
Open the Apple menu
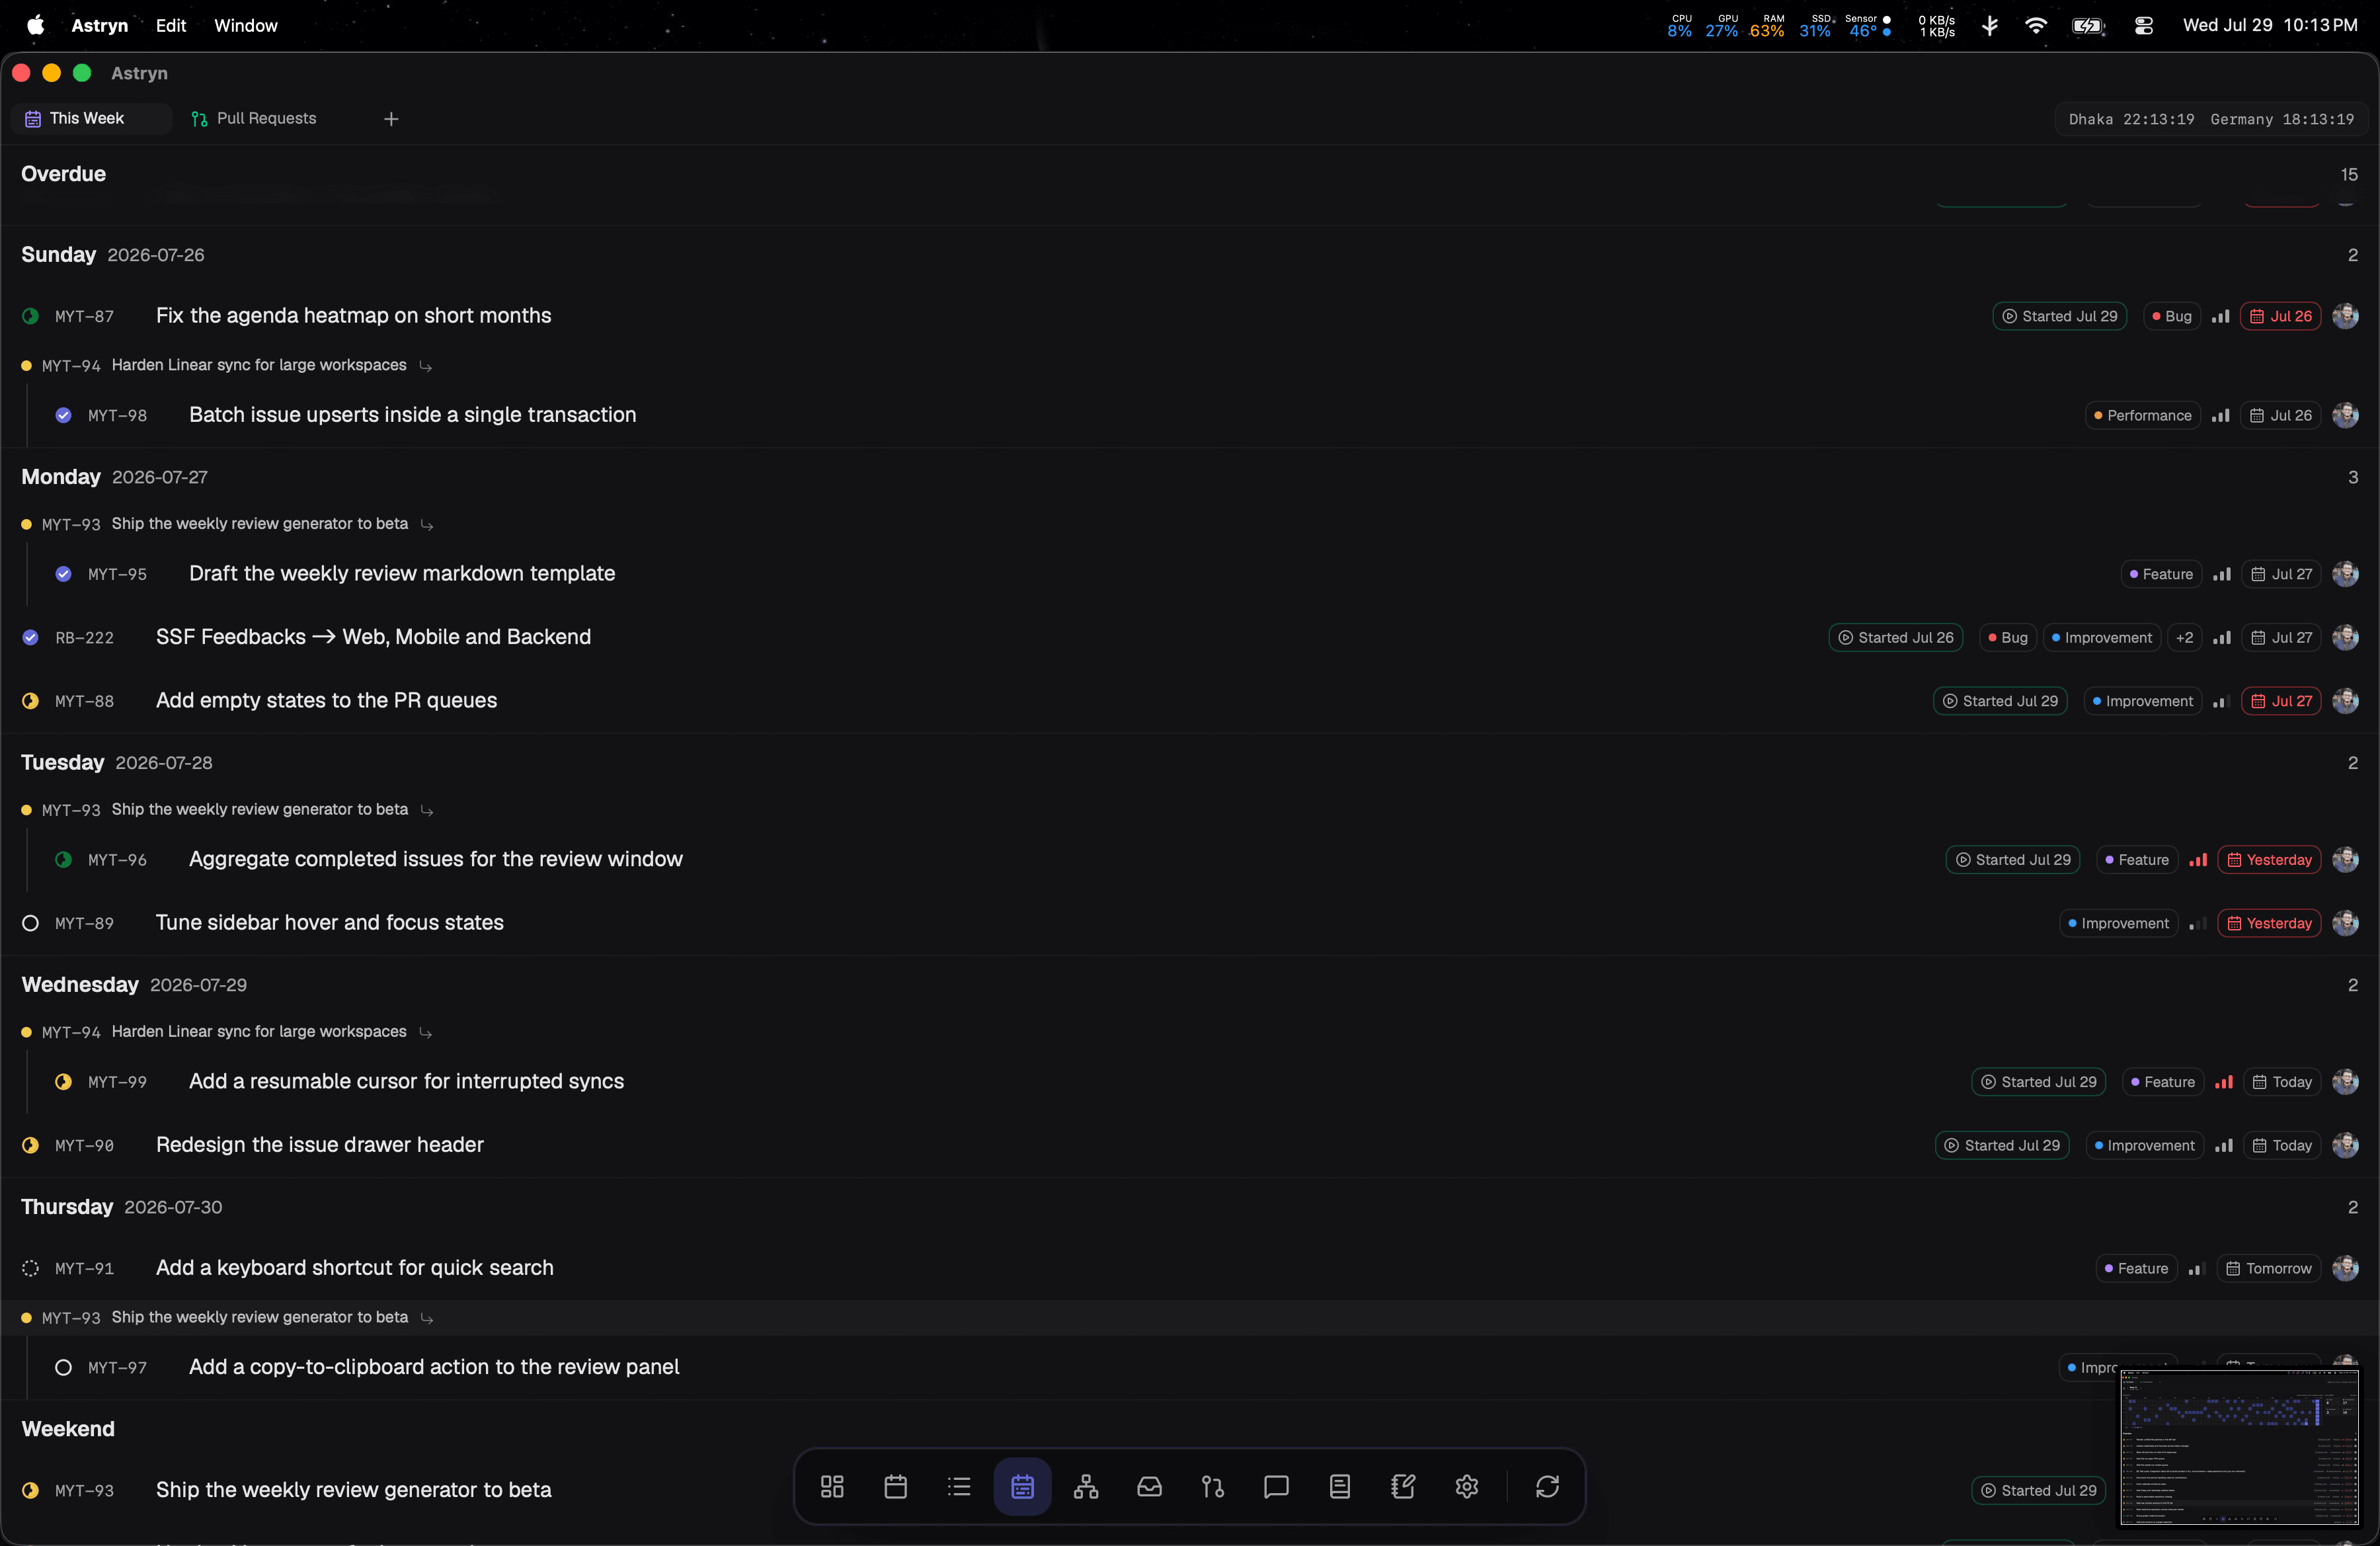[35, 25]
